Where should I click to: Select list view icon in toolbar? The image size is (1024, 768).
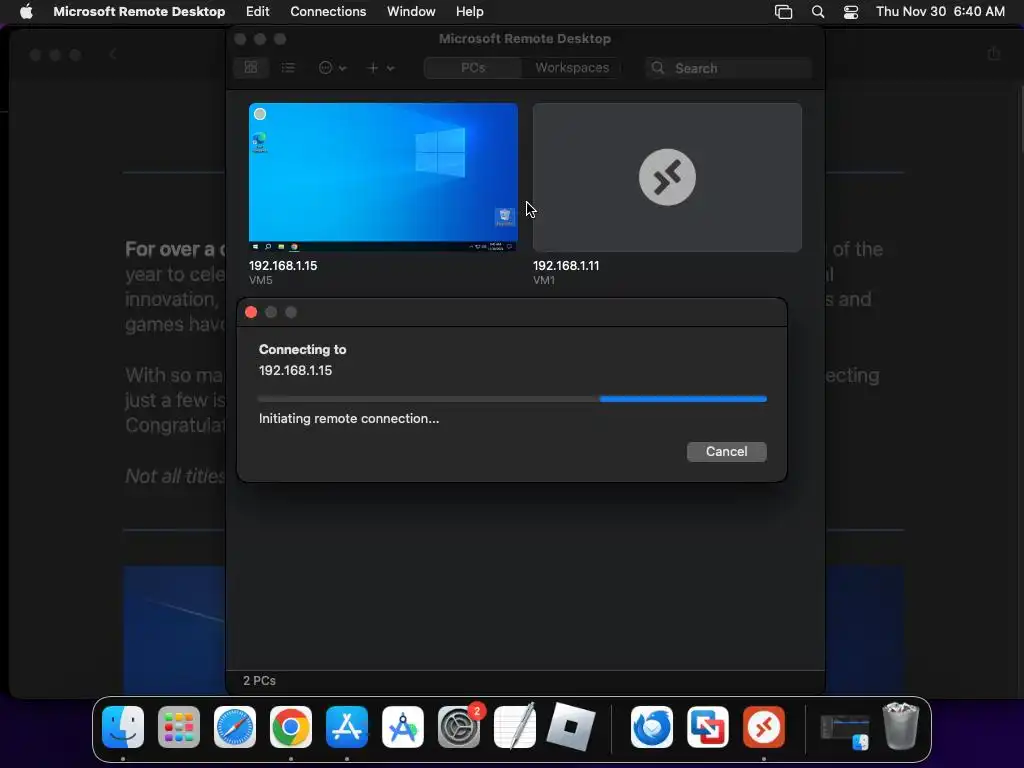pyautogui.click(x=288, y=67)
